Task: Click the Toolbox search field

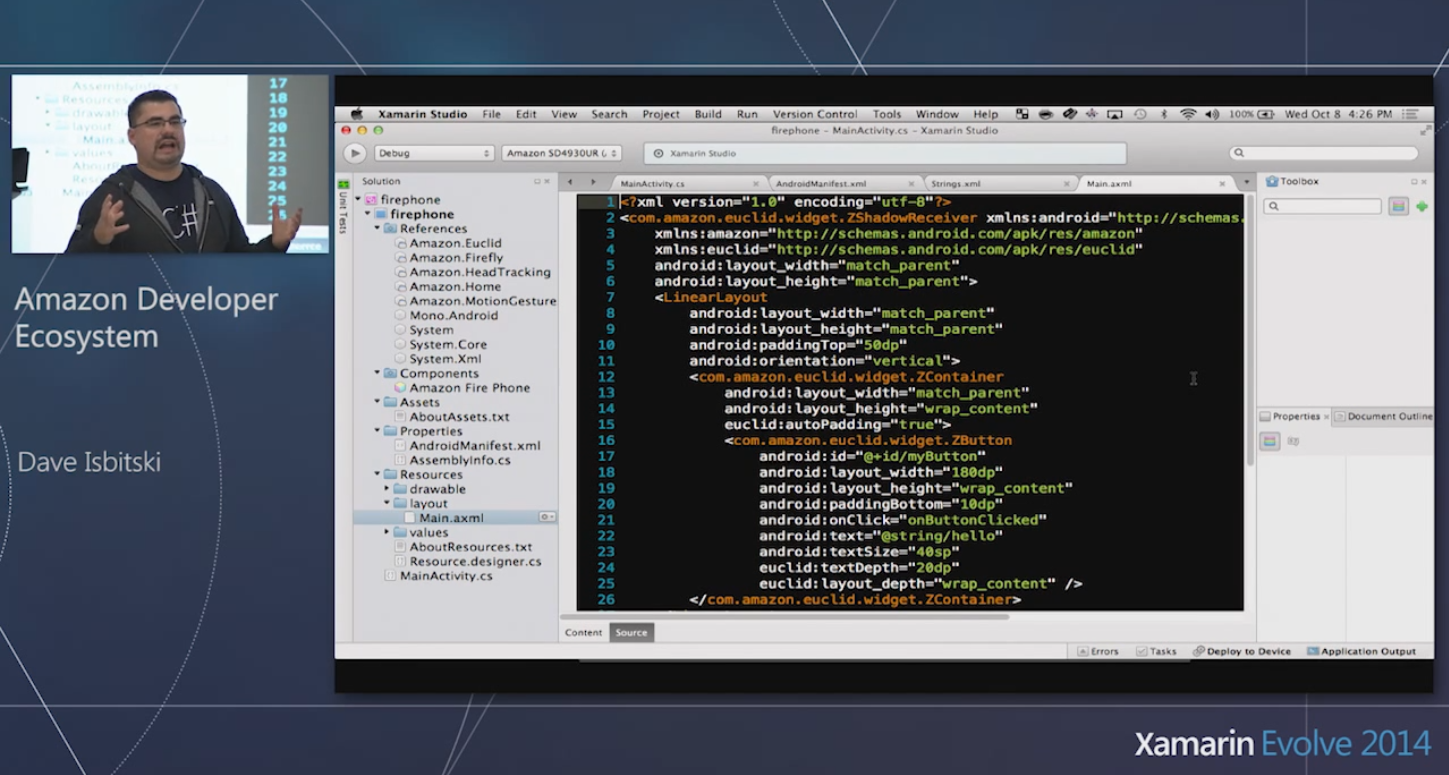Action: tap(1322, 206)
